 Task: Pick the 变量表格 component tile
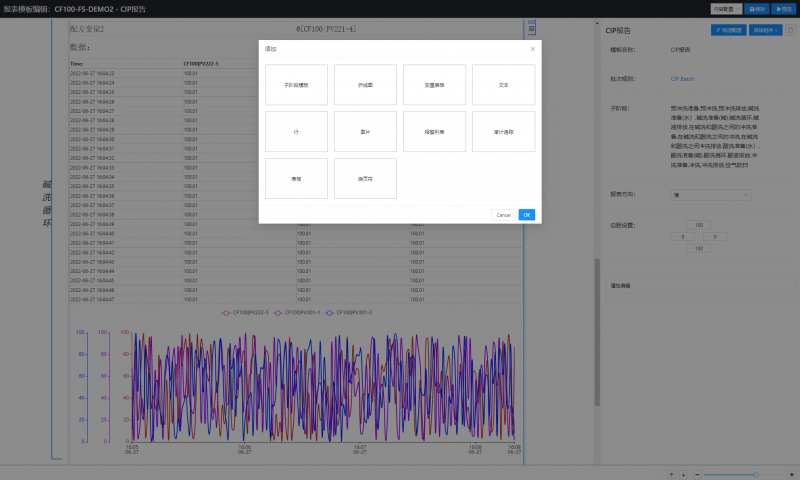coord(434,86)
